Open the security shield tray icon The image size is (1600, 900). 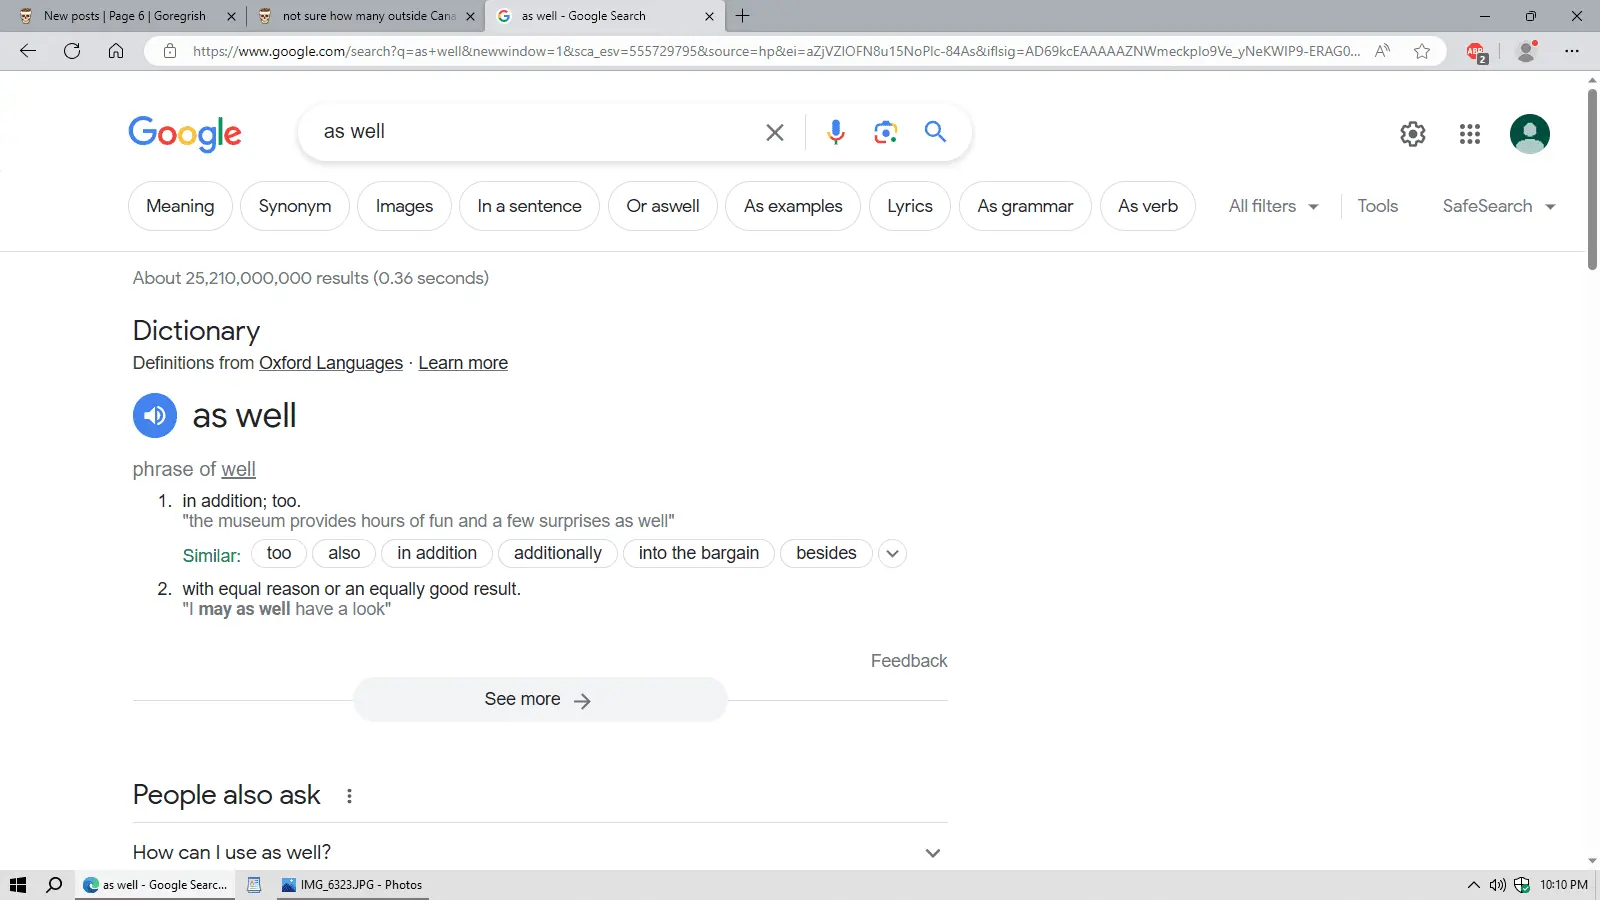coord(1522,885)
